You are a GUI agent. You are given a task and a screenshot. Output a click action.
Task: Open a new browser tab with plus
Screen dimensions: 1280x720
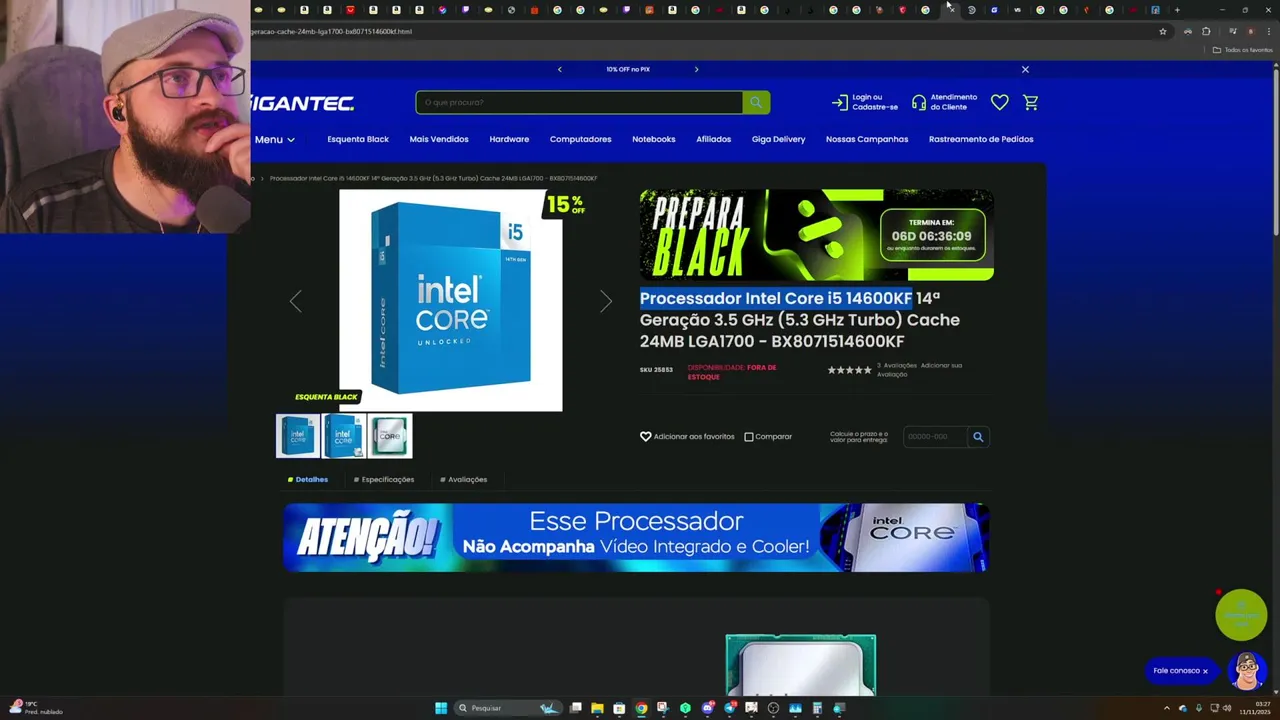click(x=1177, y=10)
